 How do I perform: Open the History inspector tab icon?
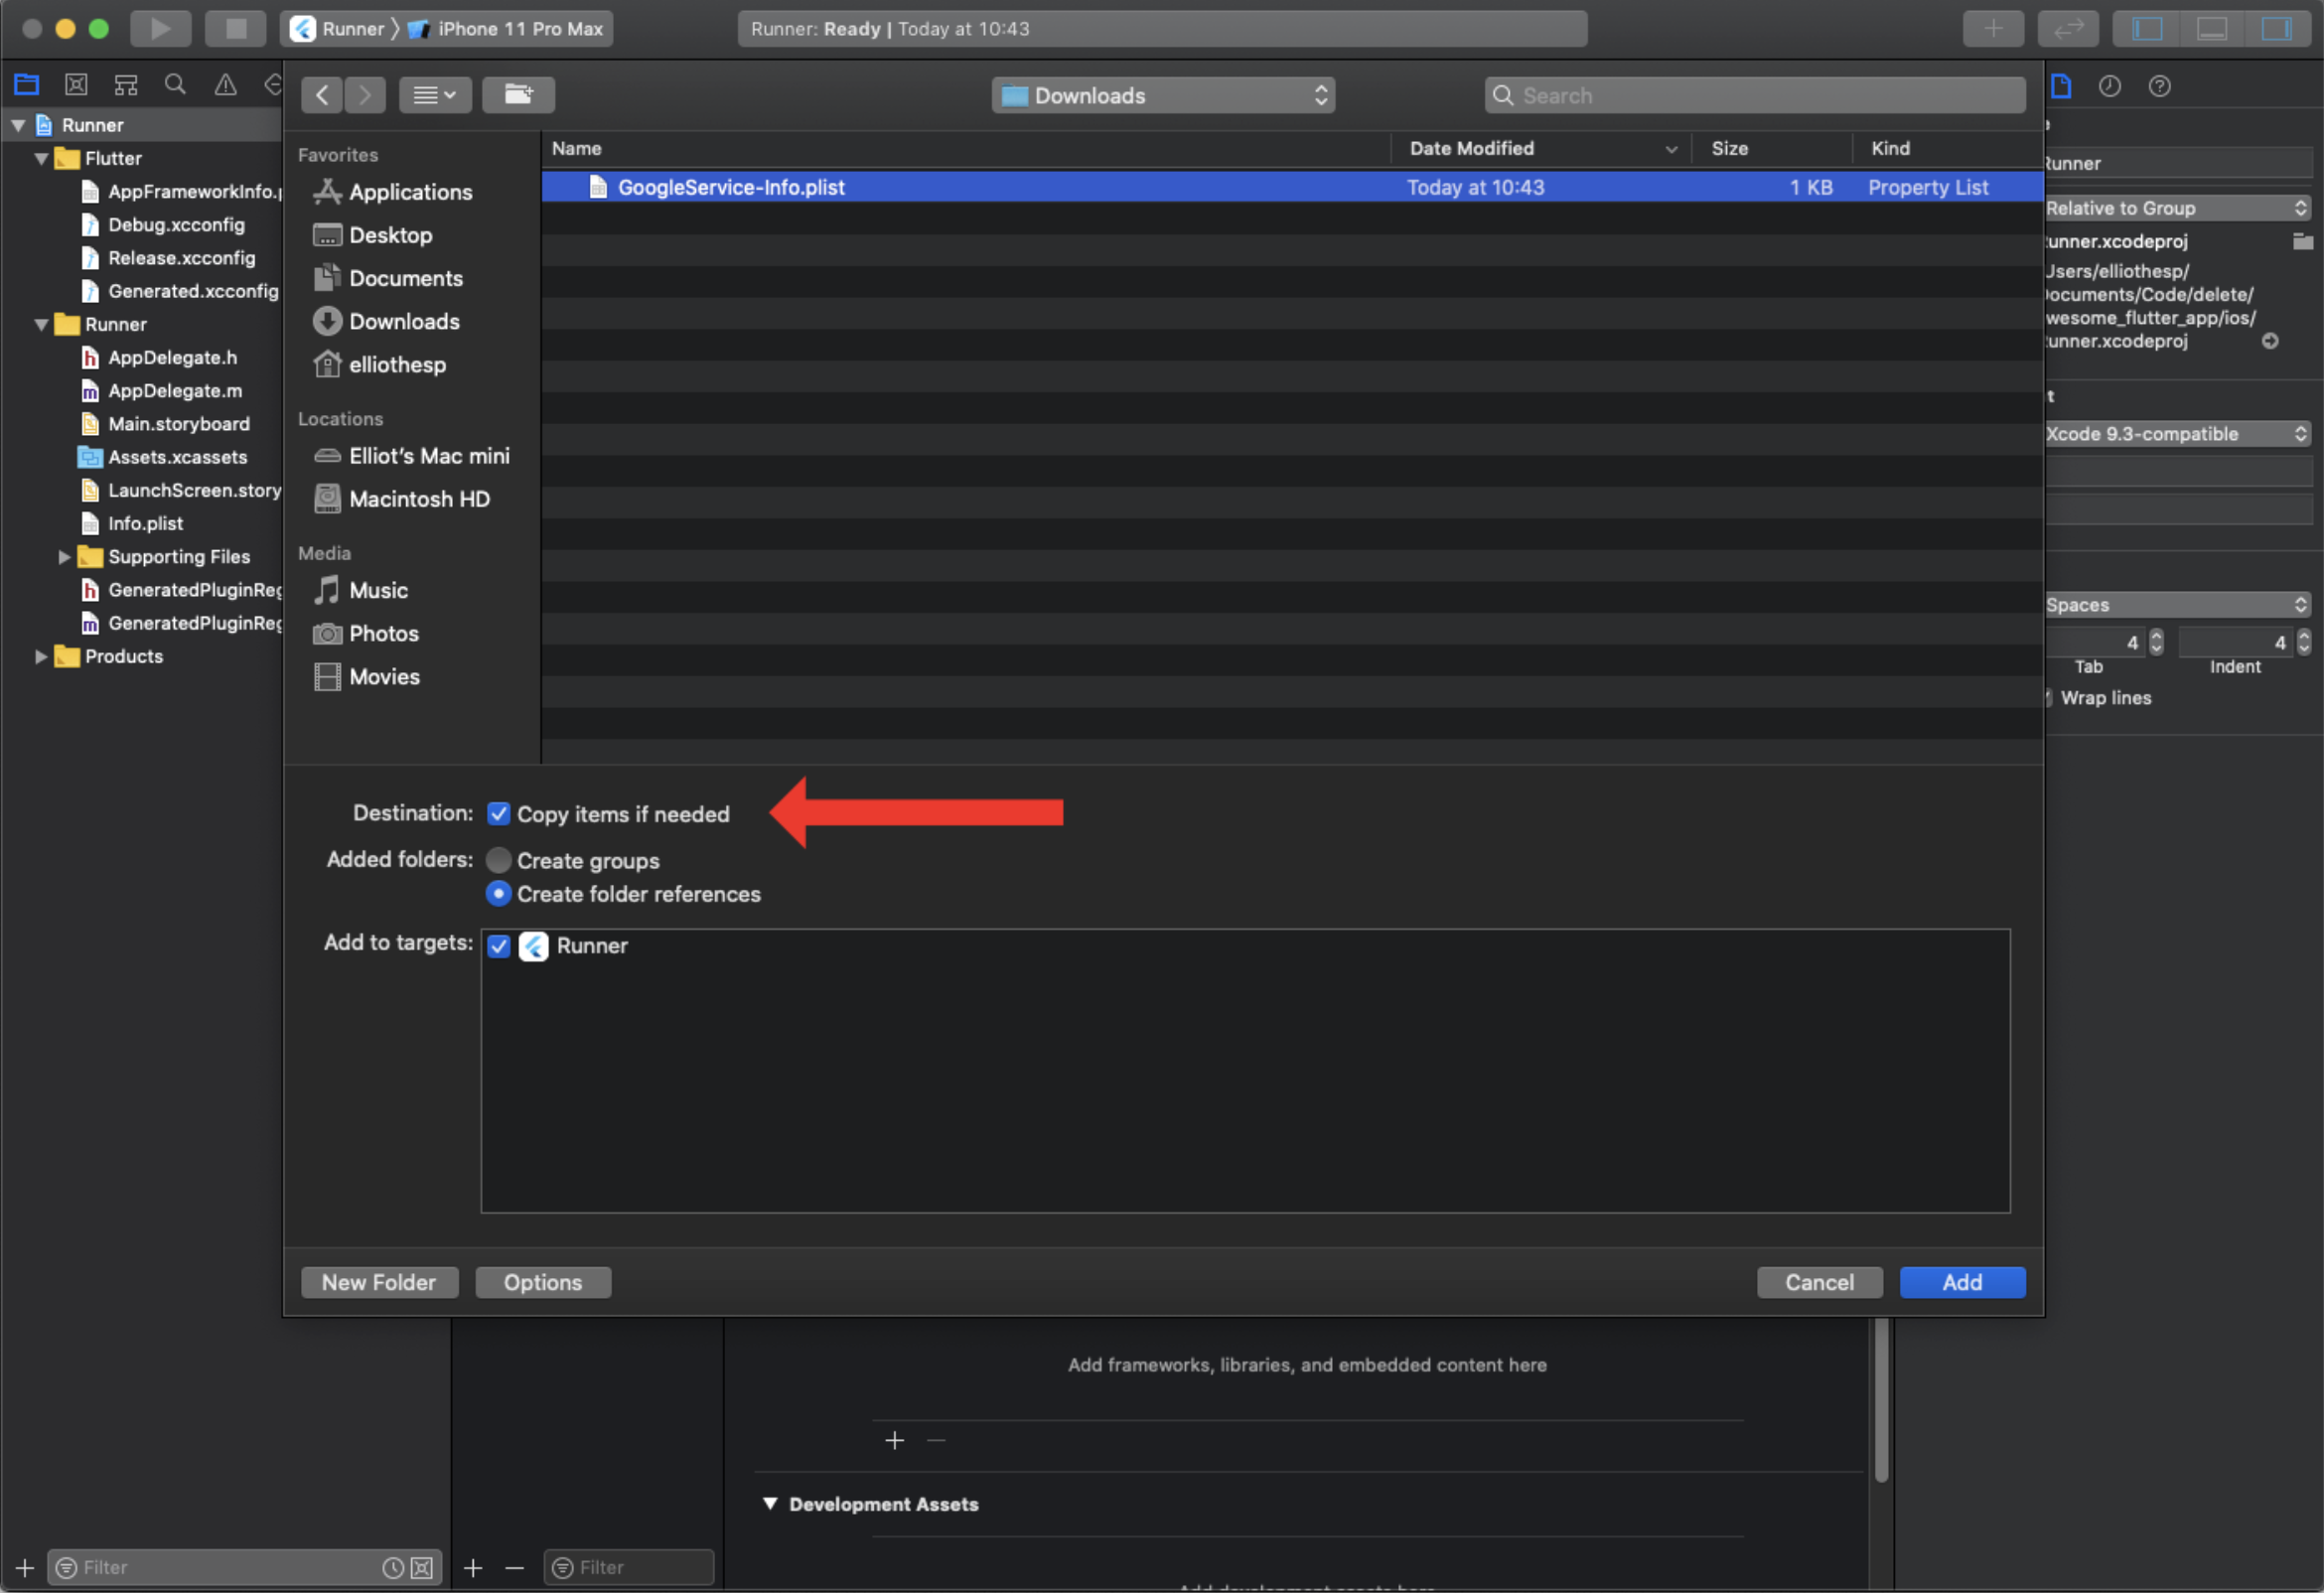click(x=2109, y=86)
